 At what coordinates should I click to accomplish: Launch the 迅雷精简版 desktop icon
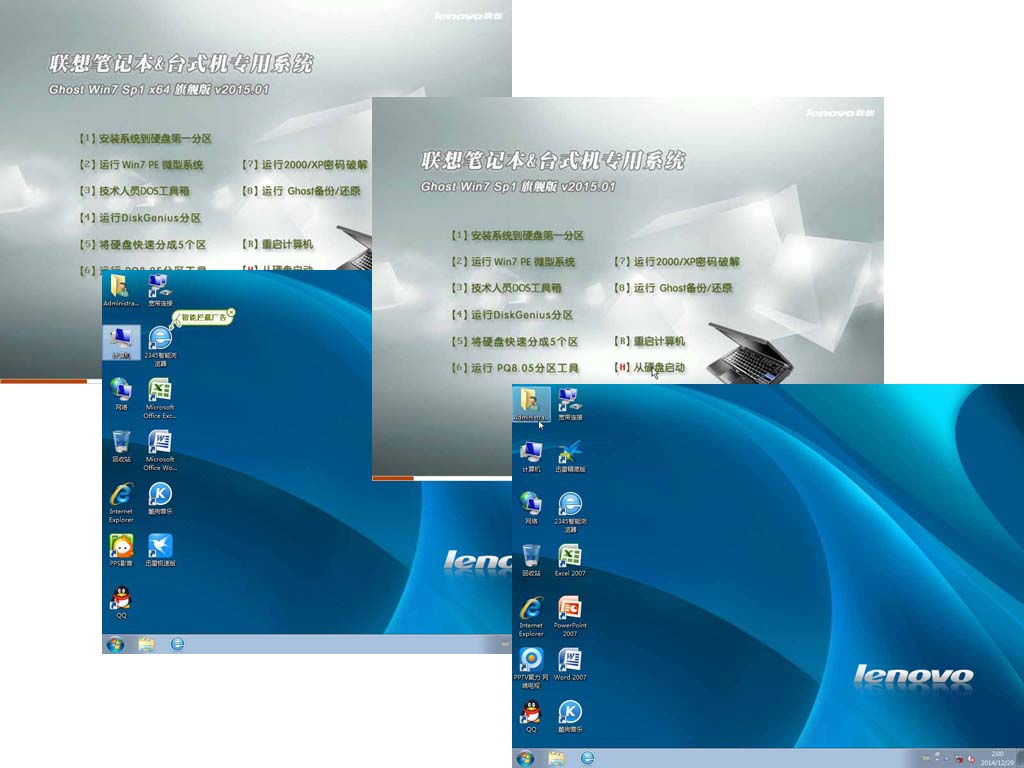[570, 456]
